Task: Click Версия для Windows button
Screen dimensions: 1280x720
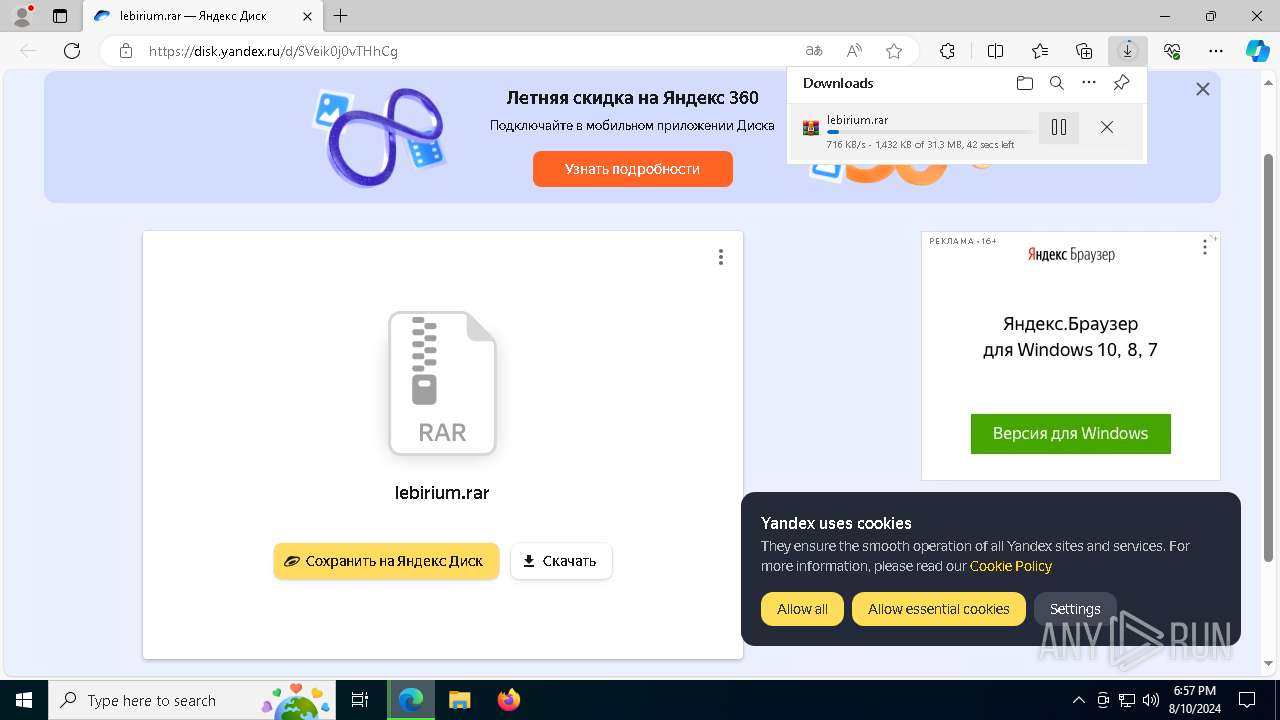Action: (x=1071, y=434)
